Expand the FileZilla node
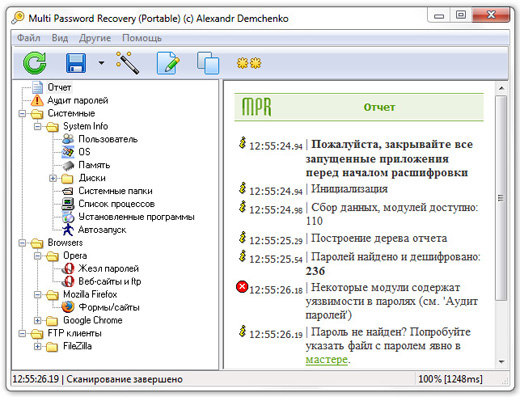 click(38, 346)
